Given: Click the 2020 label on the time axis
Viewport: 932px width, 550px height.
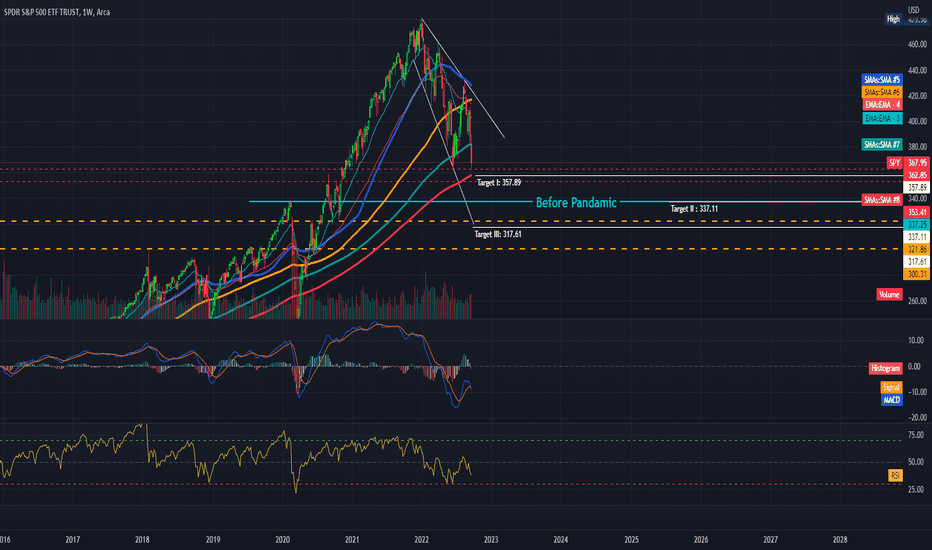Looking at the screenshot, I should click(282, 540).
